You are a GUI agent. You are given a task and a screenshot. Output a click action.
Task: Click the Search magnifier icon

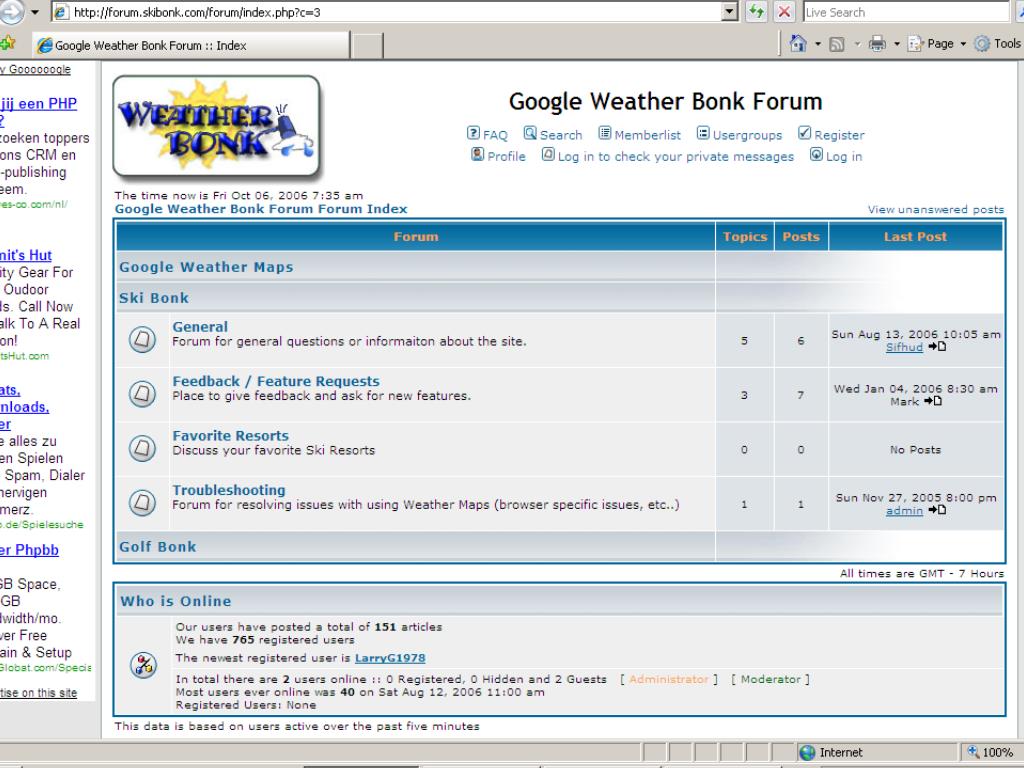(530, 133)
